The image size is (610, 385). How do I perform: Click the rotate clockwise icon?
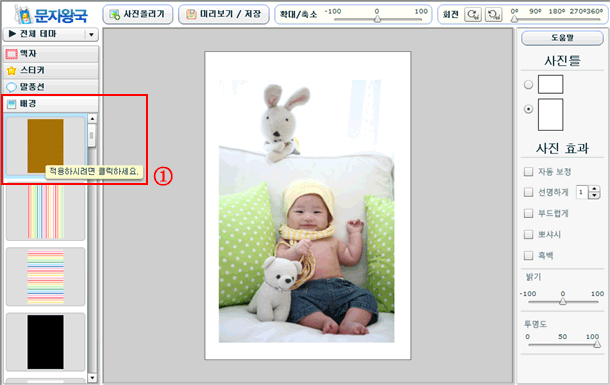pos(473,15)
